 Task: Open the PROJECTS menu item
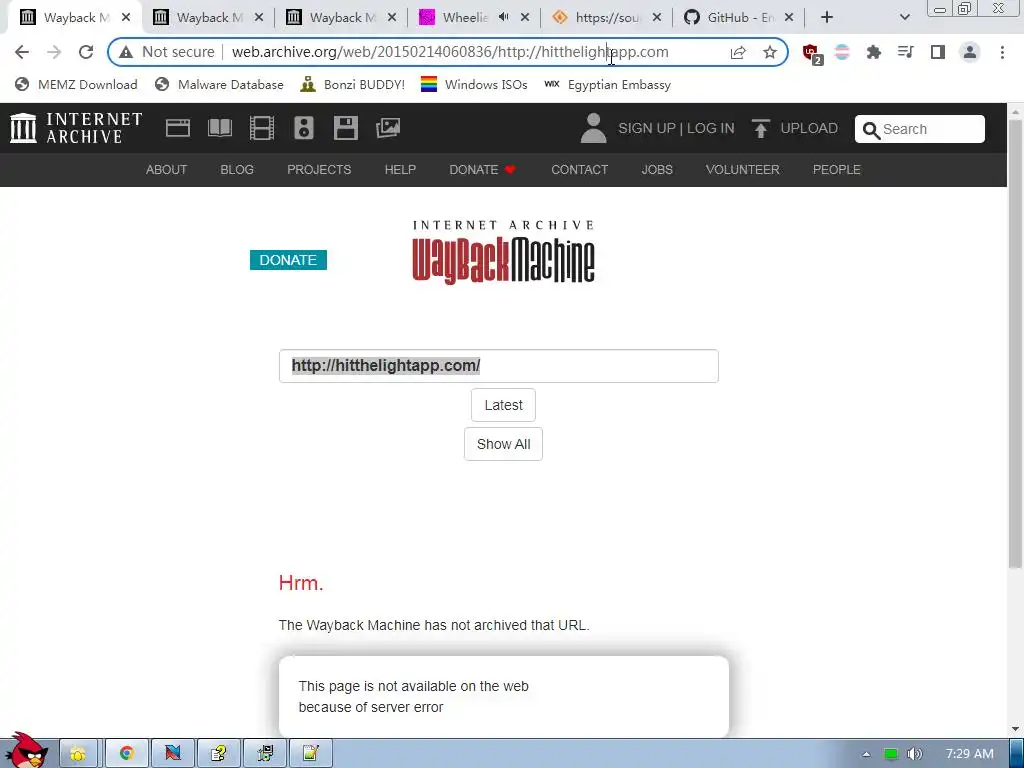(x=319, y=170)
